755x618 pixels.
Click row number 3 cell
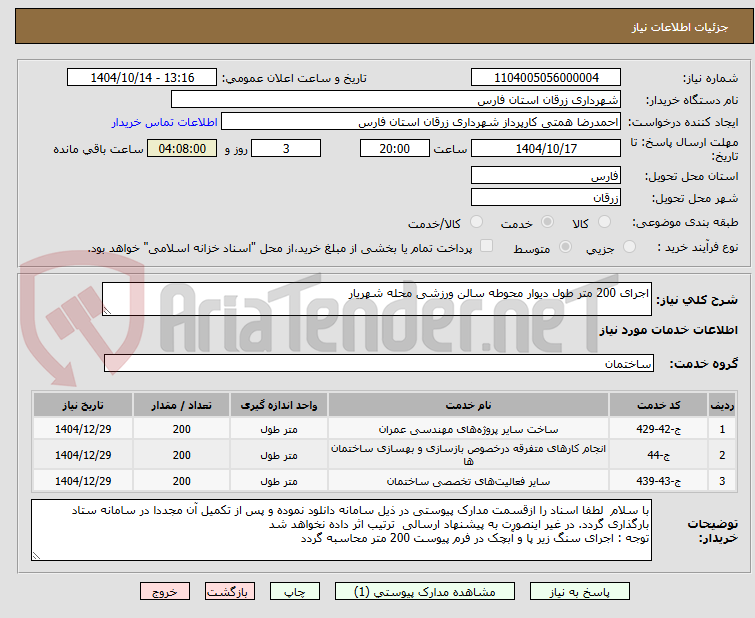click(722, 481)
